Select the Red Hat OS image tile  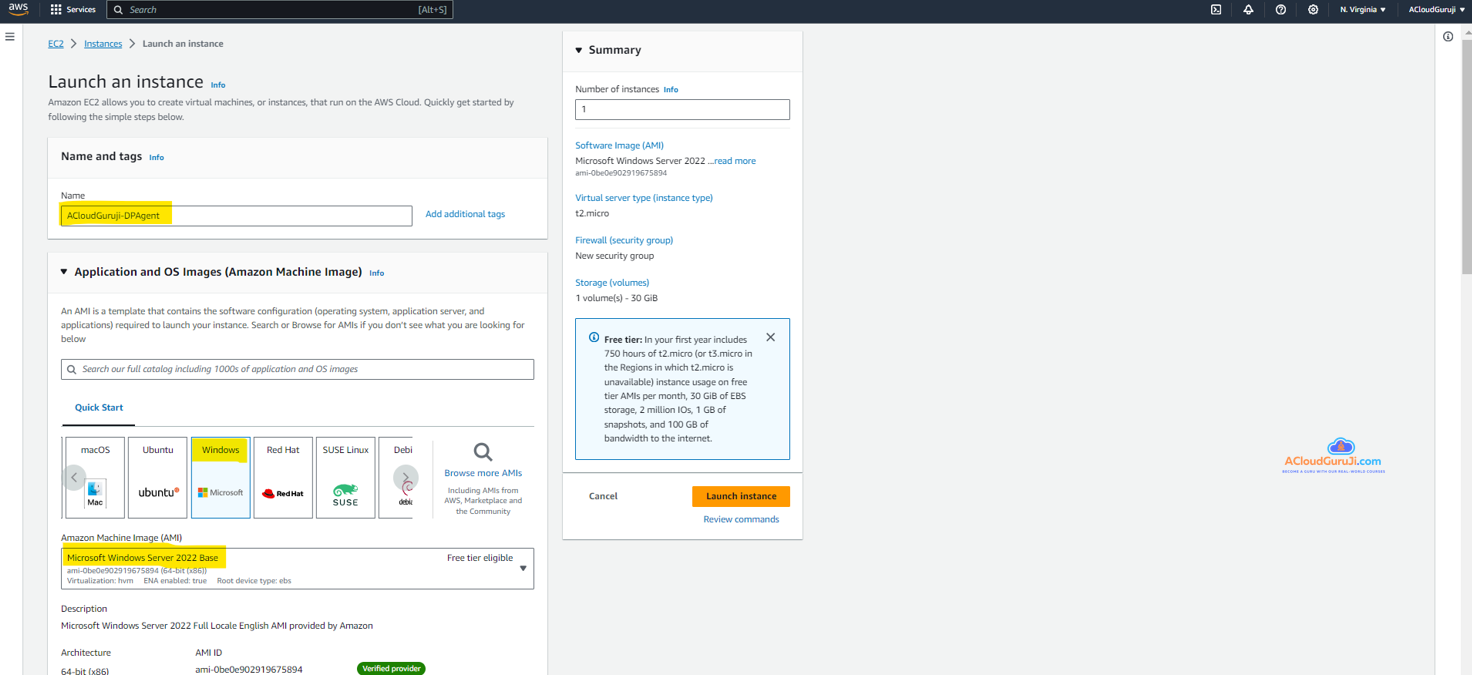pos(283,478)
